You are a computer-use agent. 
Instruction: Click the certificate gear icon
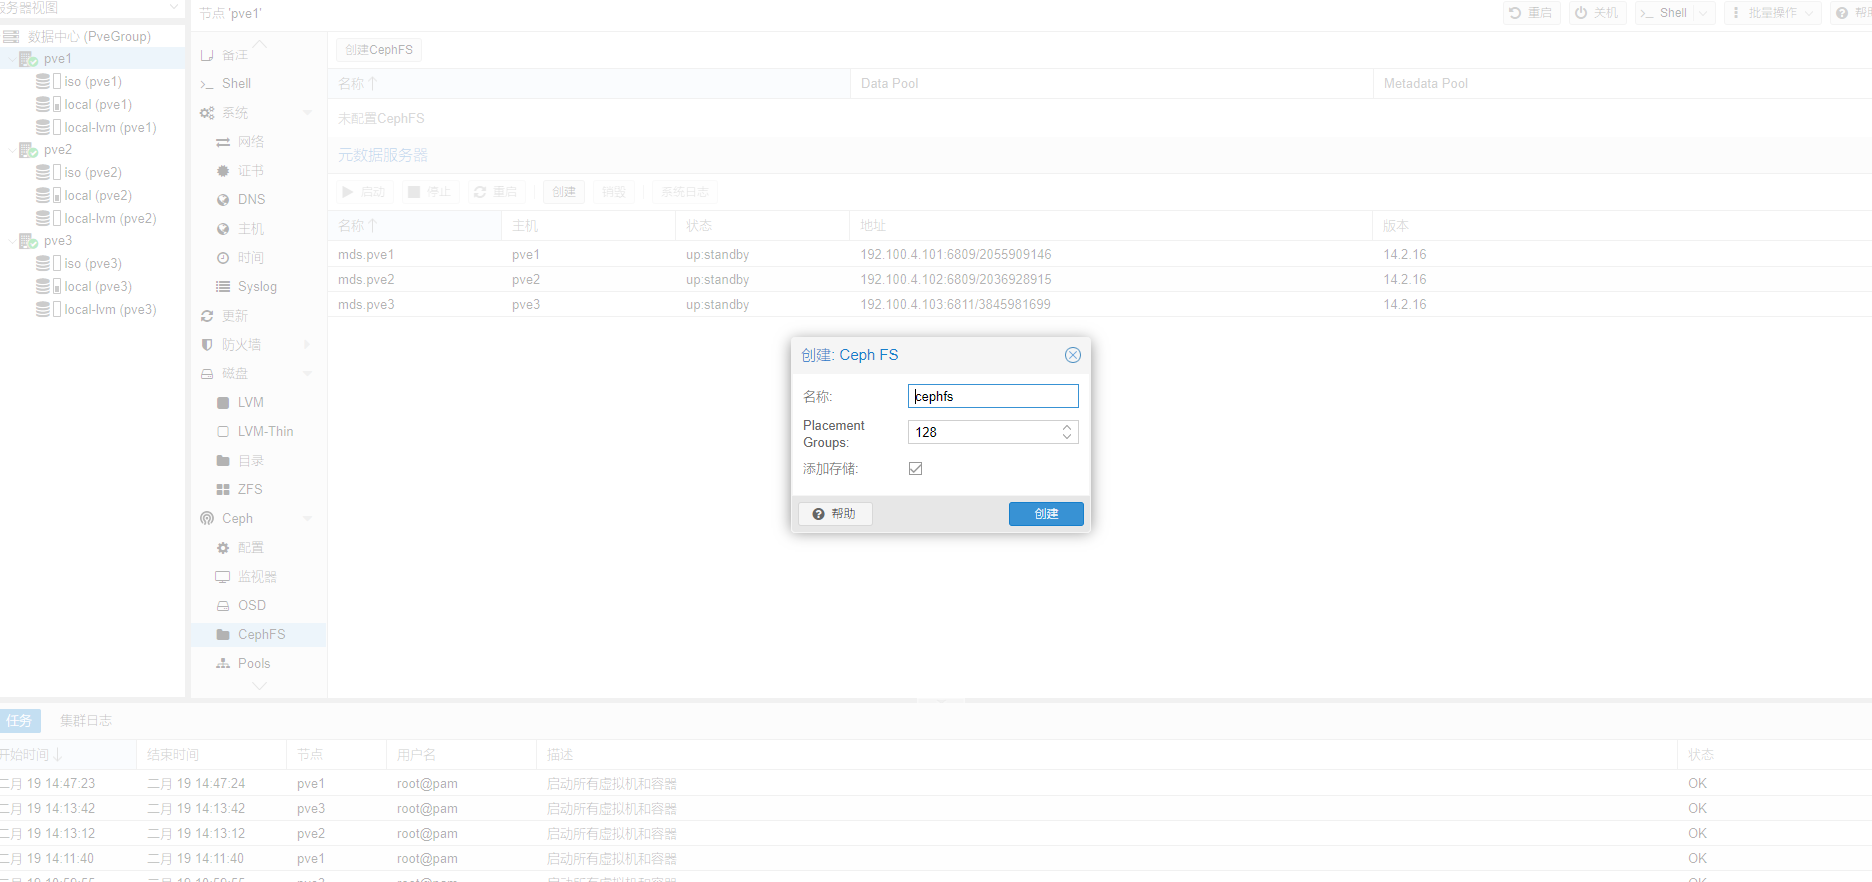223,171
